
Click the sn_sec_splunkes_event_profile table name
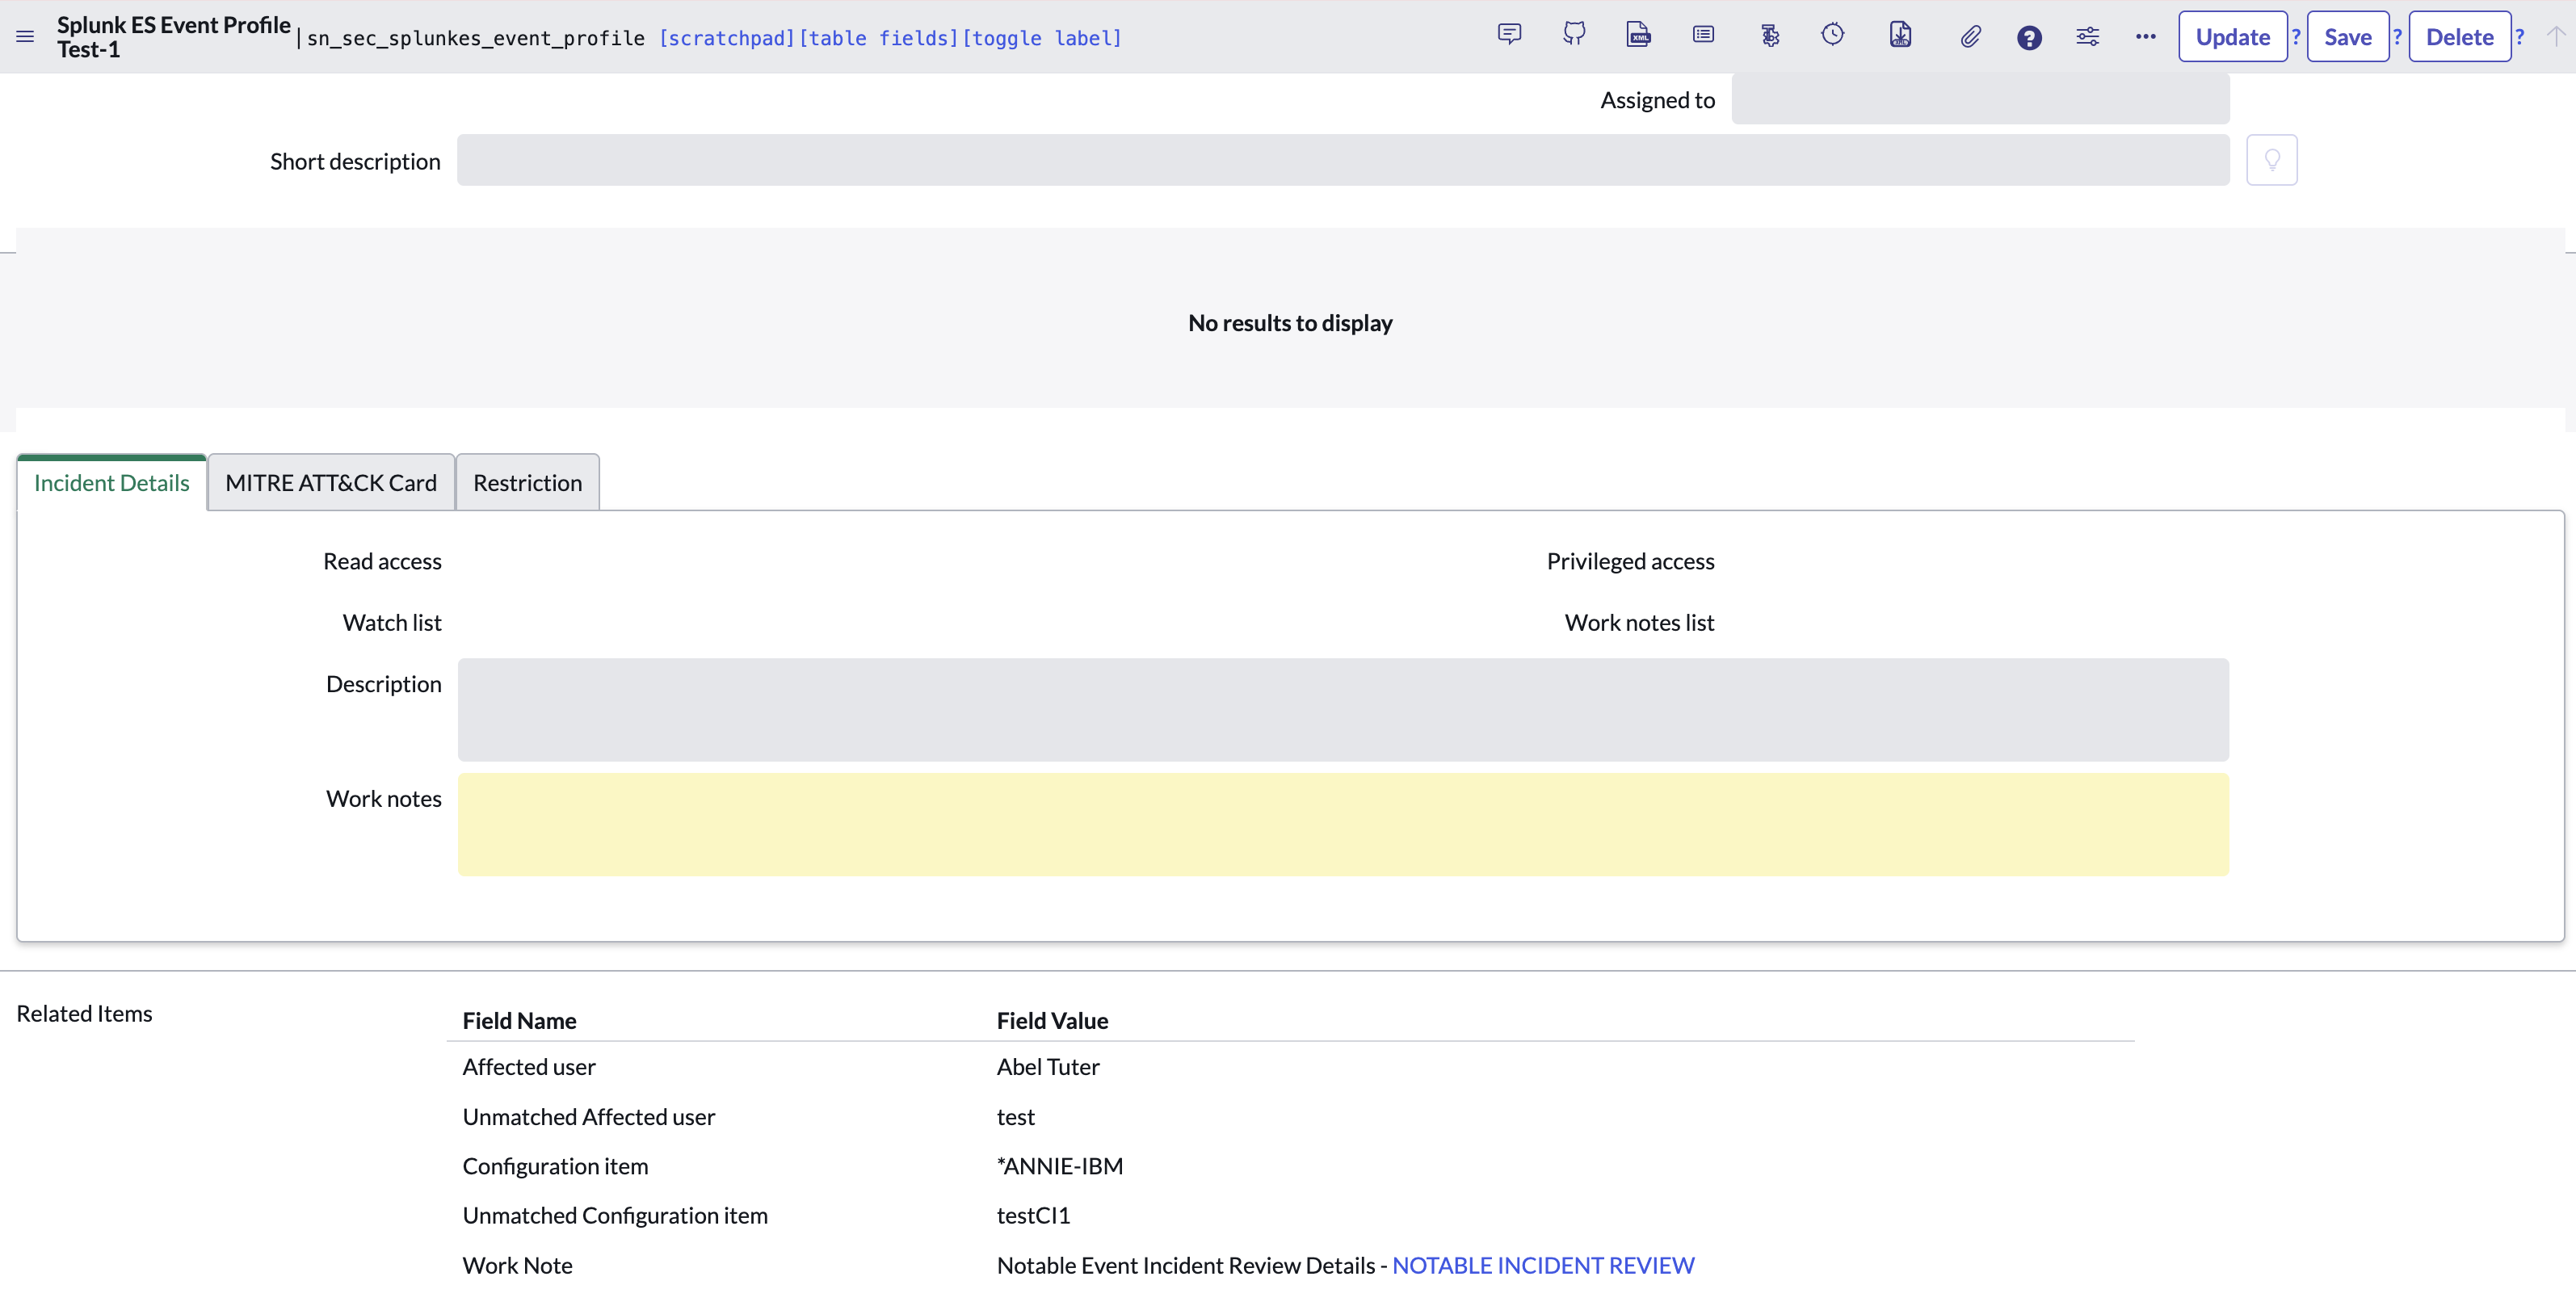pyautogui.click(x=476, y=38)
